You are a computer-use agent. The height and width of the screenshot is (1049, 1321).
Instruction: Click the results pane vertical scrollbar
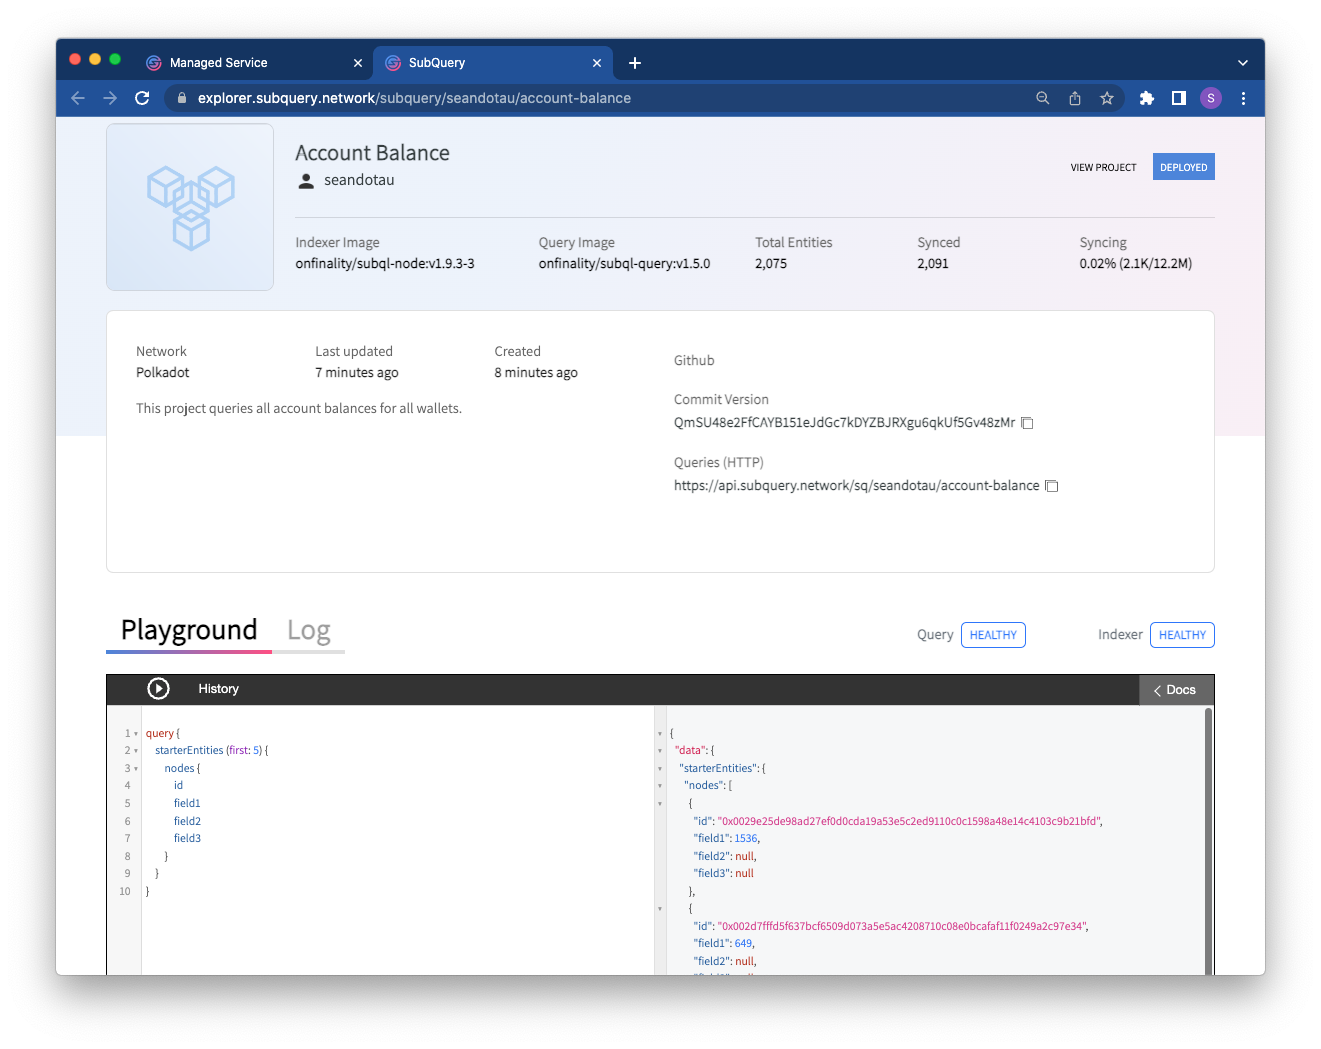[x=1208, y=840]
